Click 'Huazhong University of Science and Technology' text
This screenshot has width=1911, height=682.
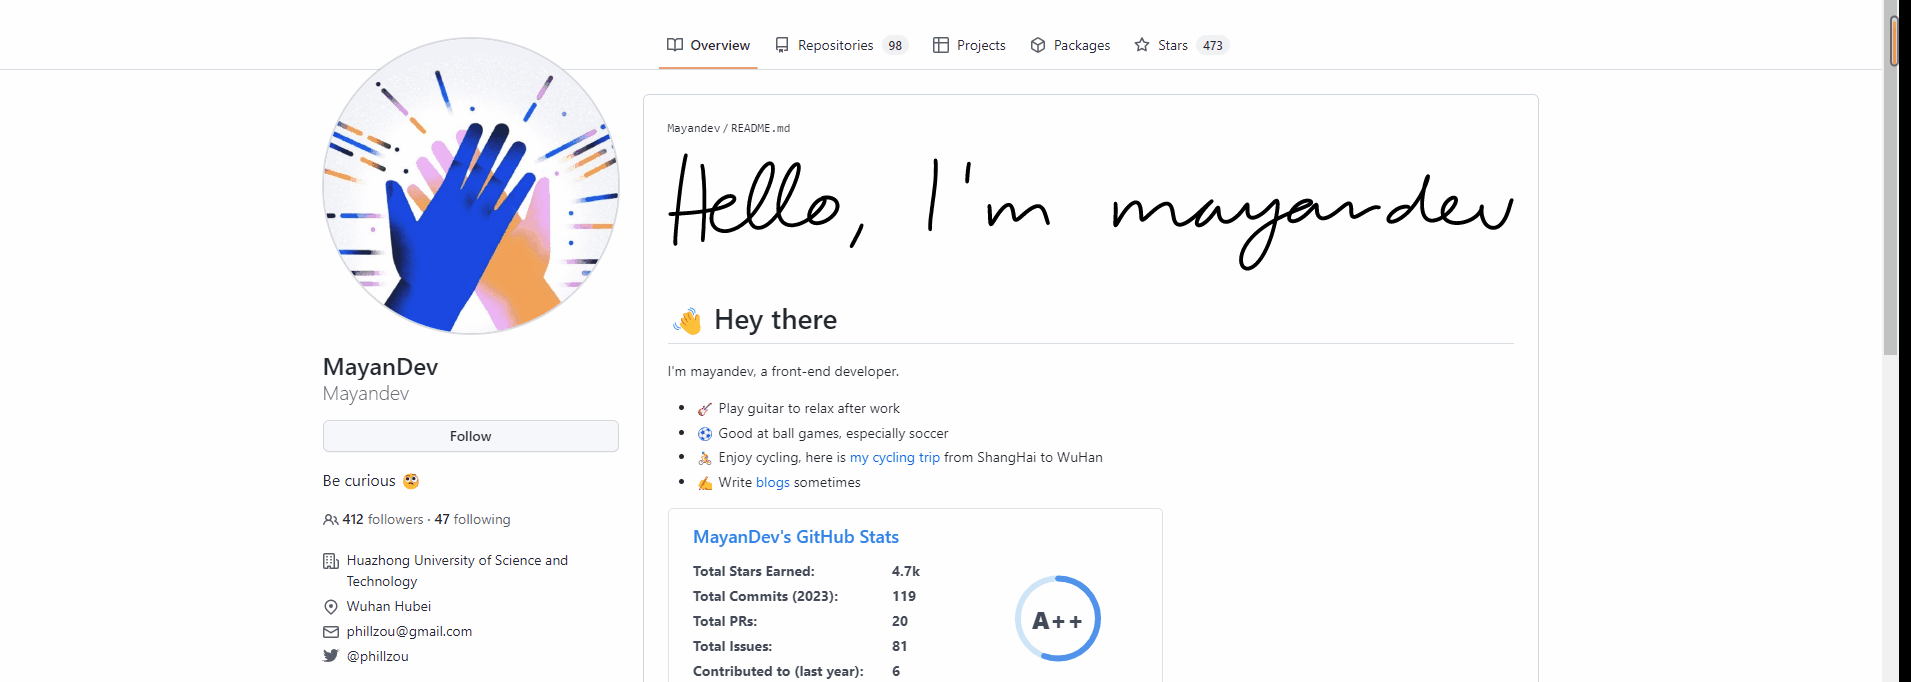pos(457,571)
